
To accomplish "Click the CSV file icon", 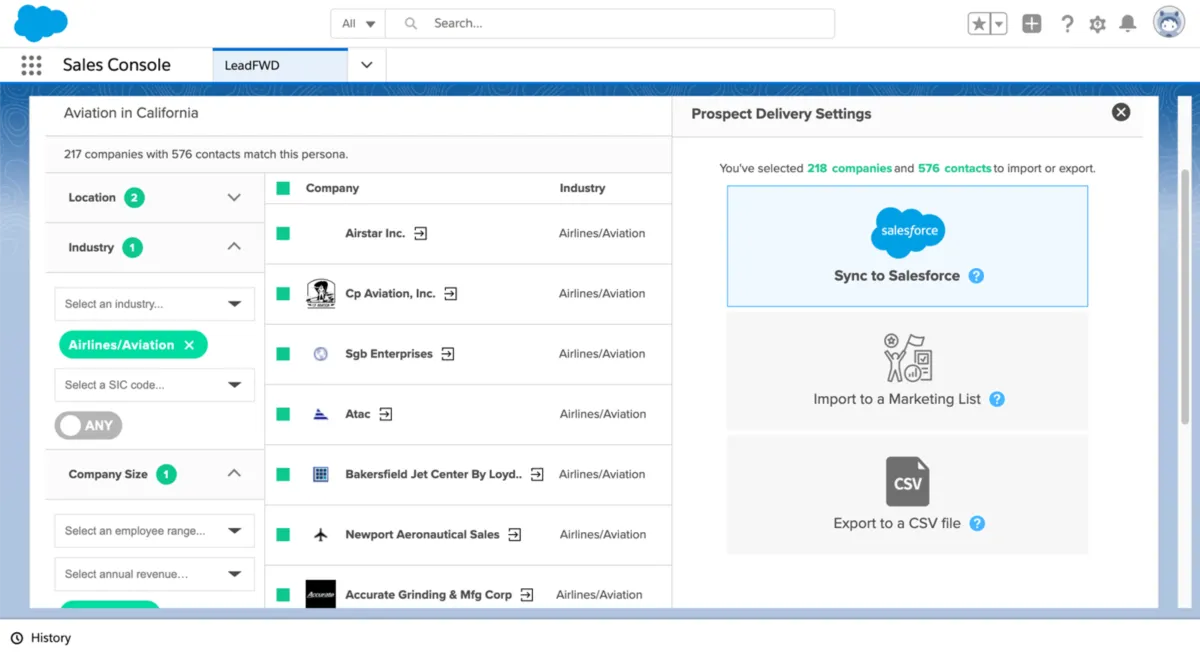I will tap(907, 481).
